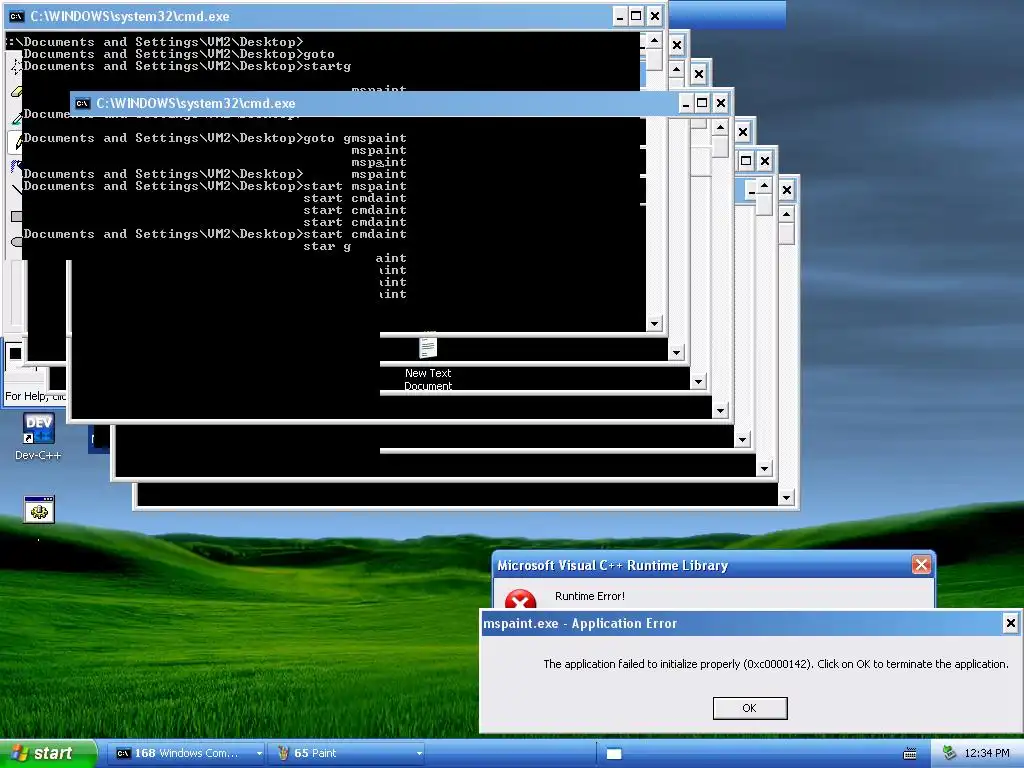1024x768 pixels.
Task: Click the keyboard icon in the system tray
Action: (x=910, y=754)
